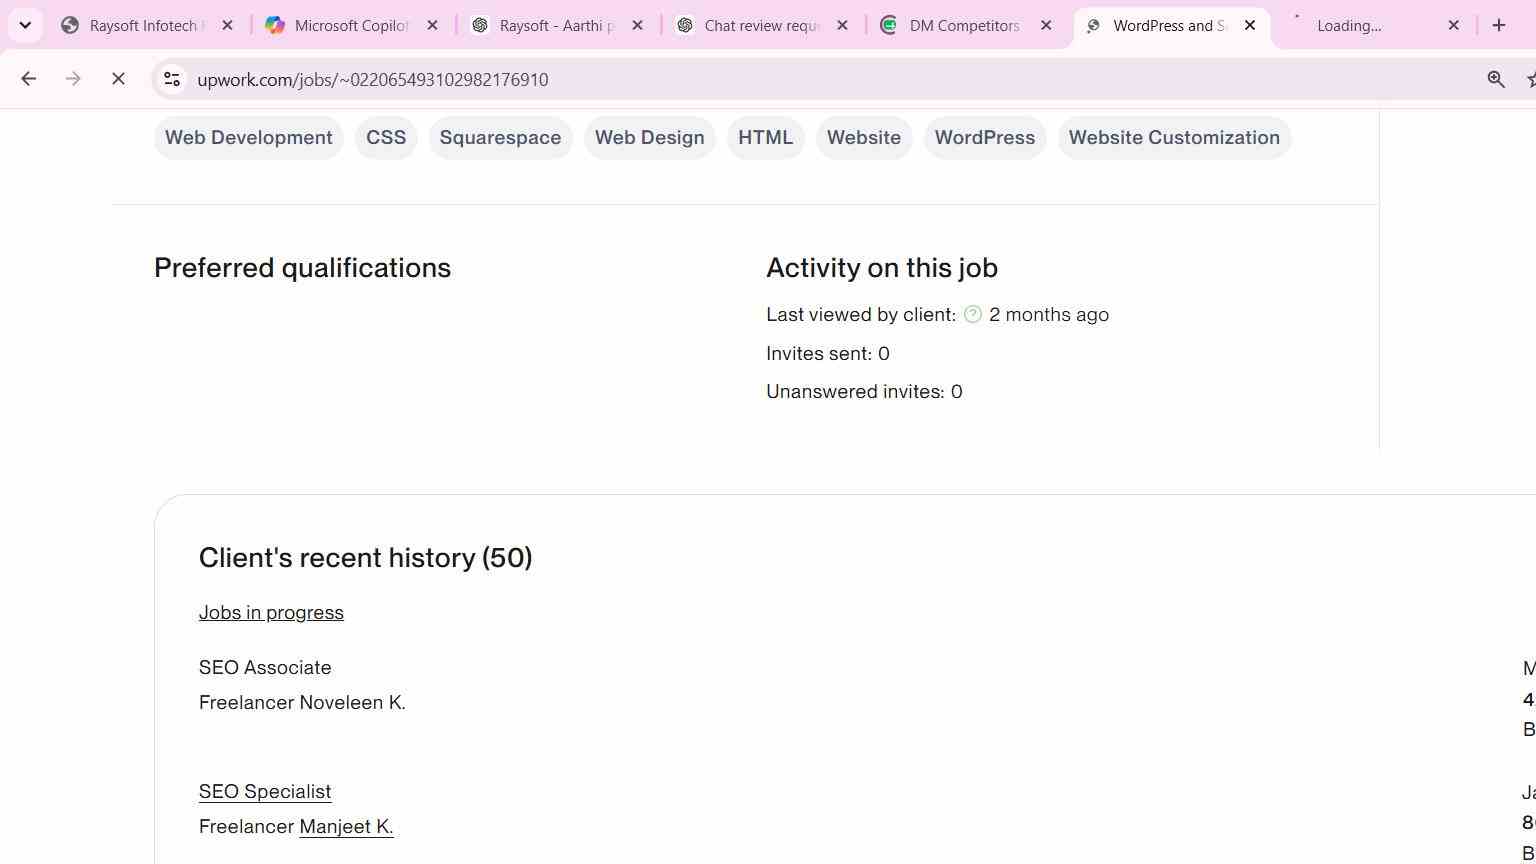The image size is (1536, 864).
Task: Open the Raysoft - Aarthi tab
Action: point(557,25)
